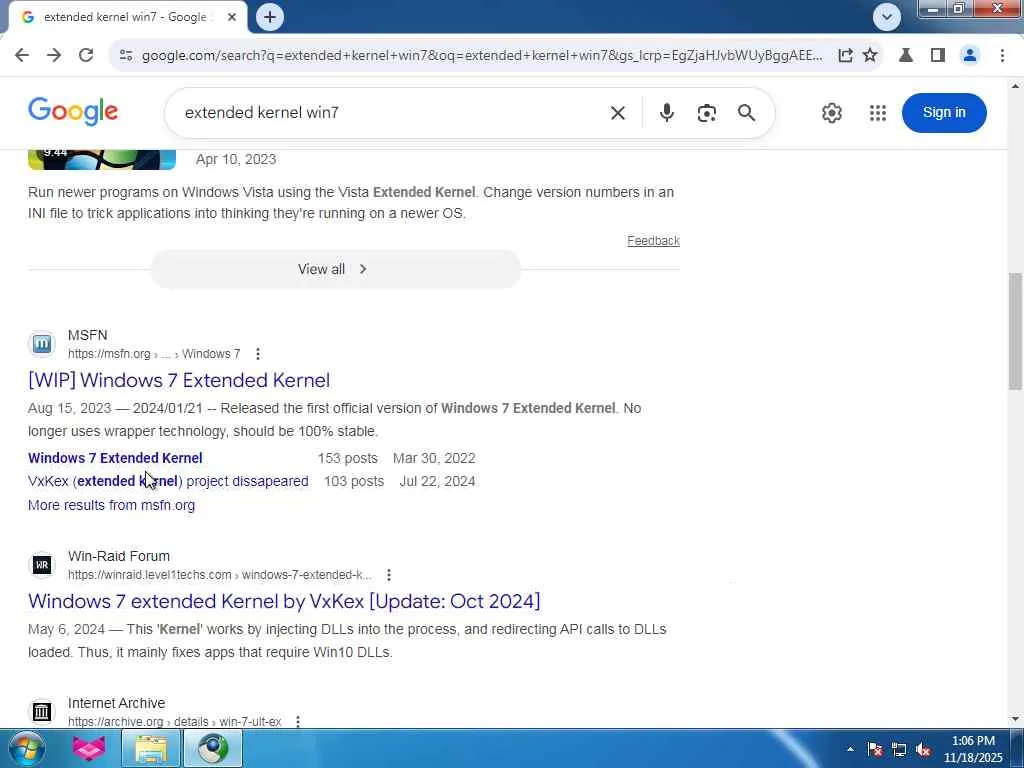Focus the Google search input field
The width and height of the screenshot is (1024, 768).
tap(392, 112)
